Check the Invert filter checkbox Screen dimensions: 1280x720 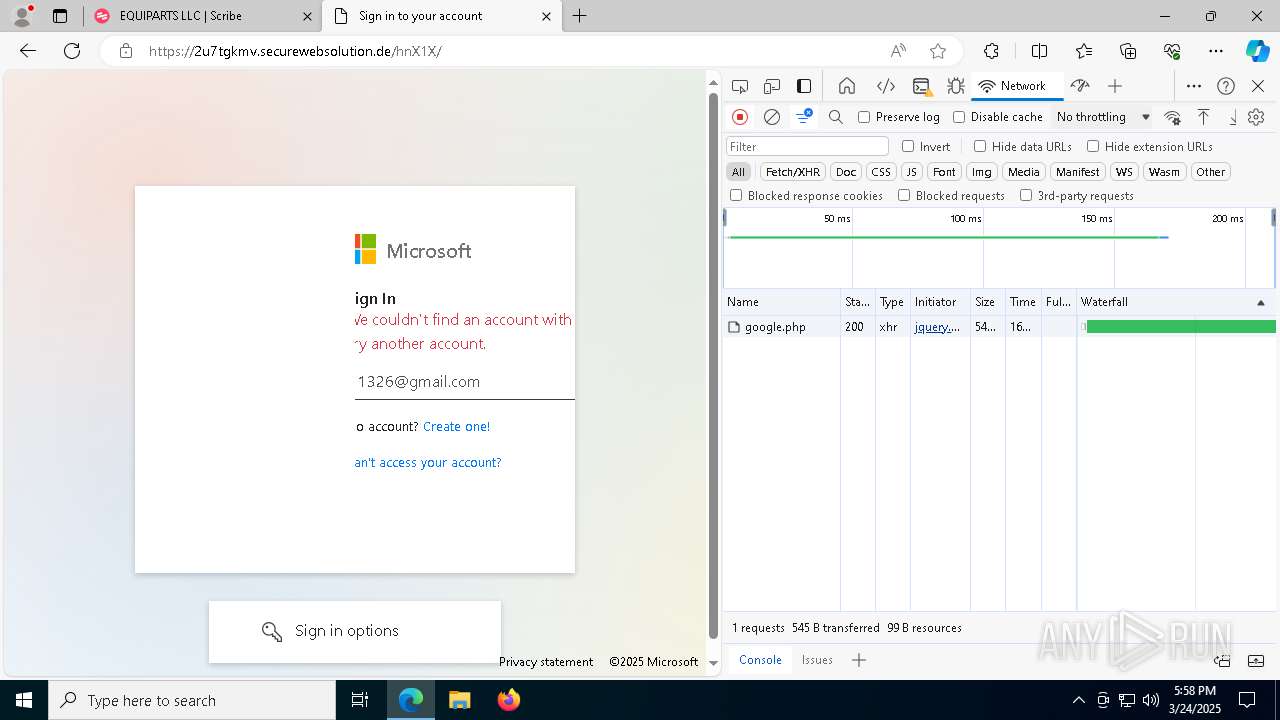(908, 146)
